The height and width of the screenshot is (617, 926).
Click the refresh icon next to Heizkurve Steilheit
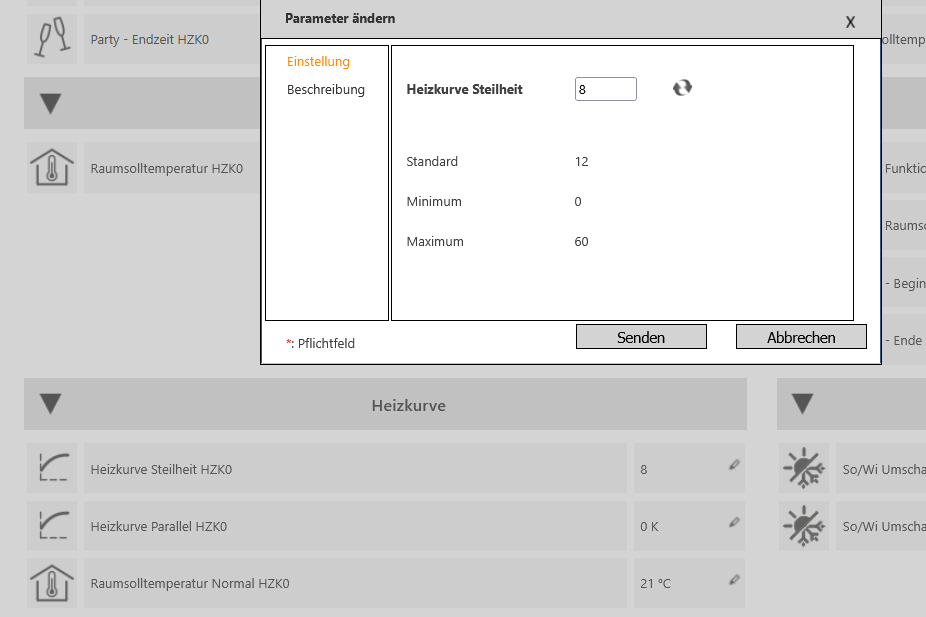pyautogui.click(x=682, y=88)
